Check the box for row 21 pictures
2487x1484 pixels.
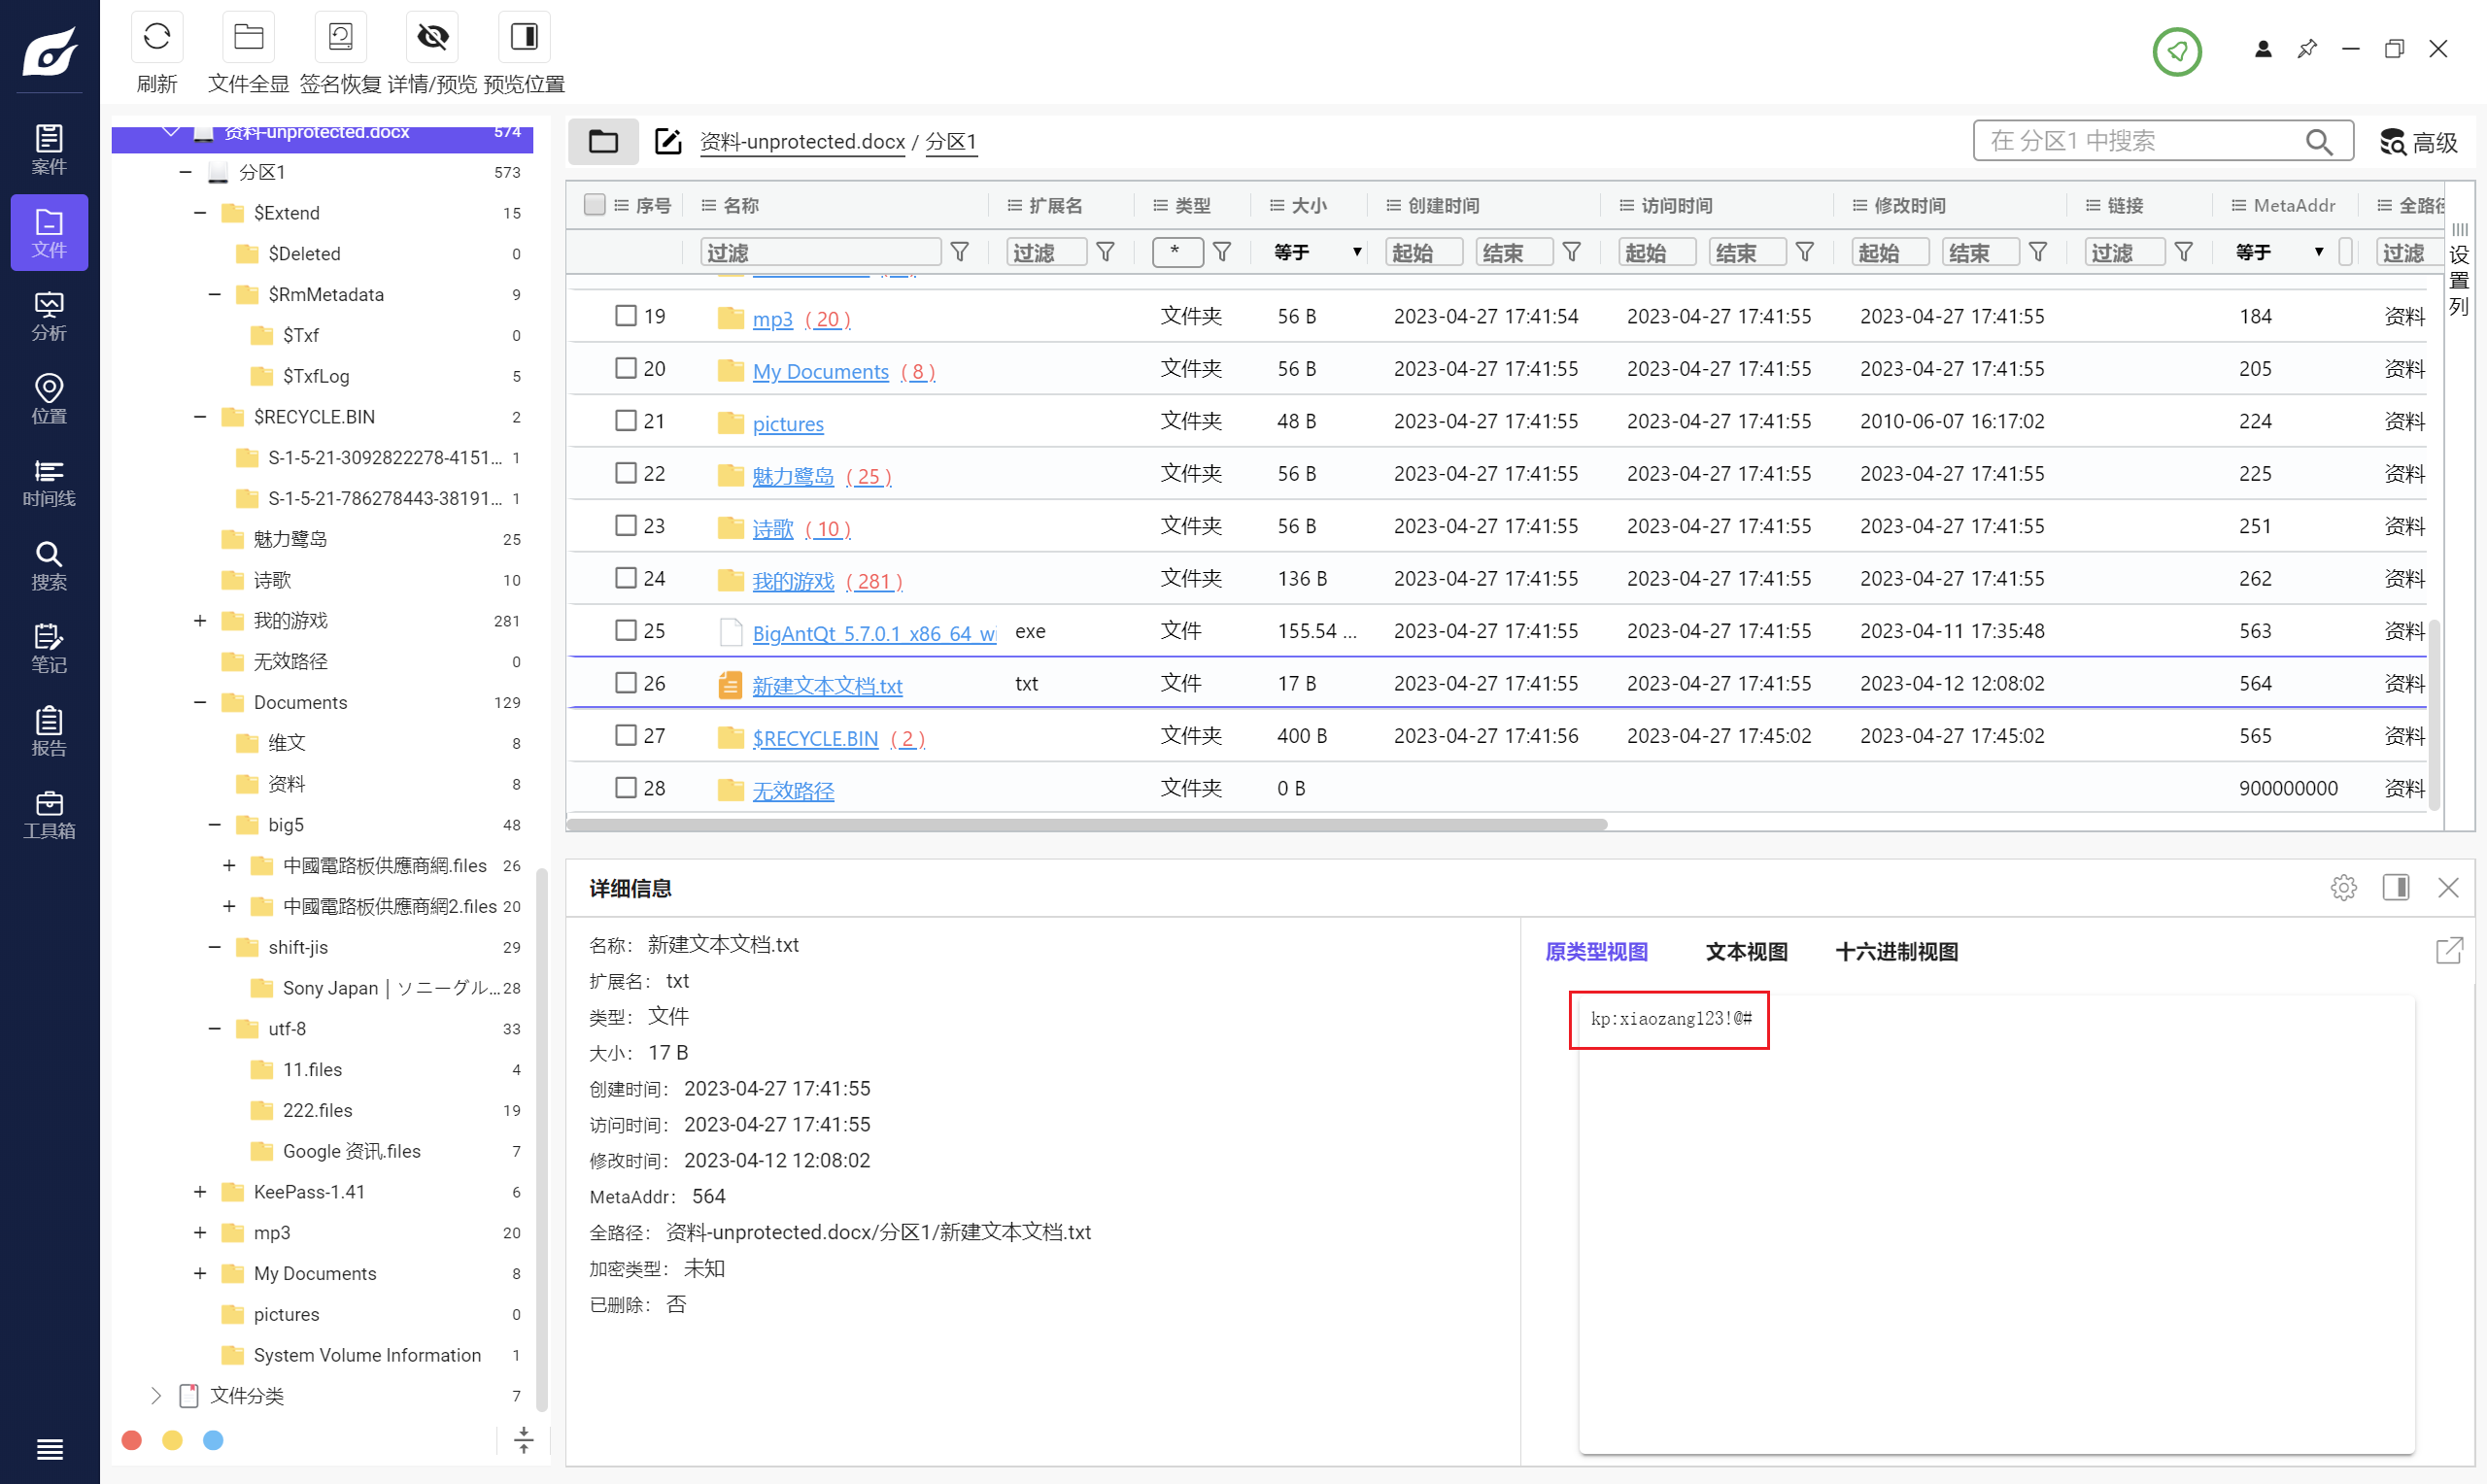click(x=626, y=421)
